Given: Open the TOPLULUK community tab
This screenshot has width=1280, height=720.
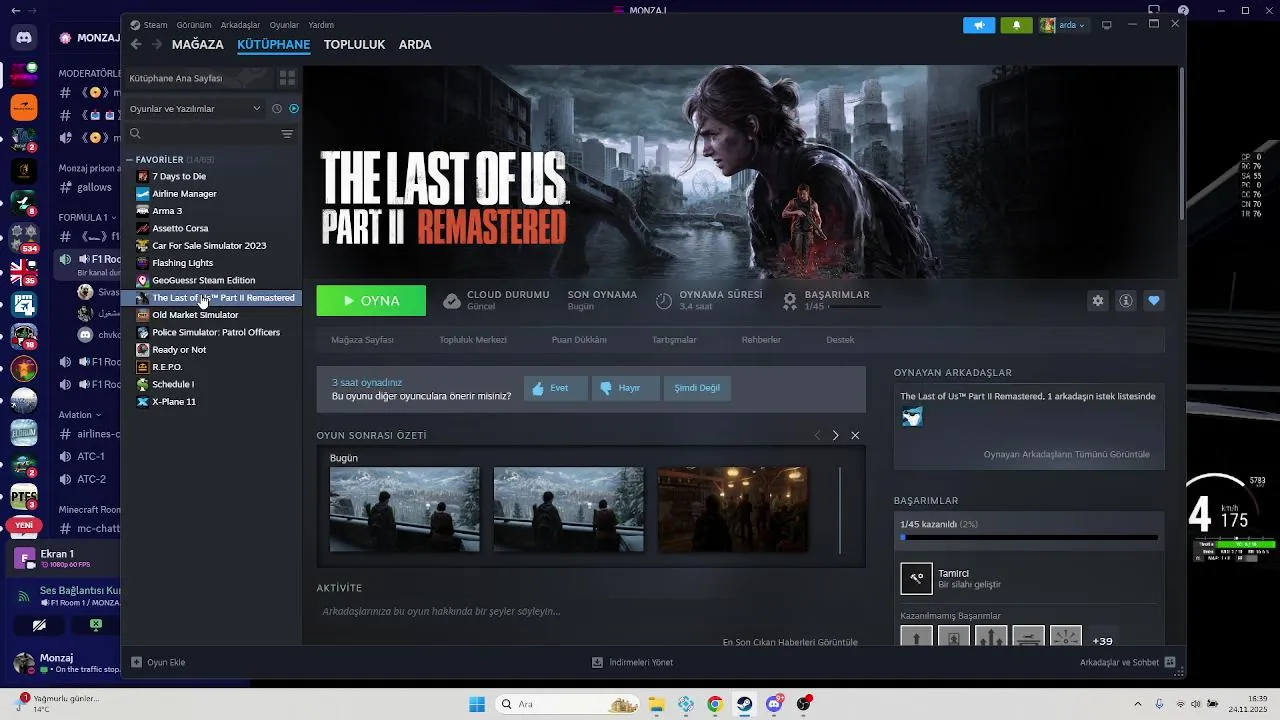Looking at the screenshot, I should (x=354, y=45).
